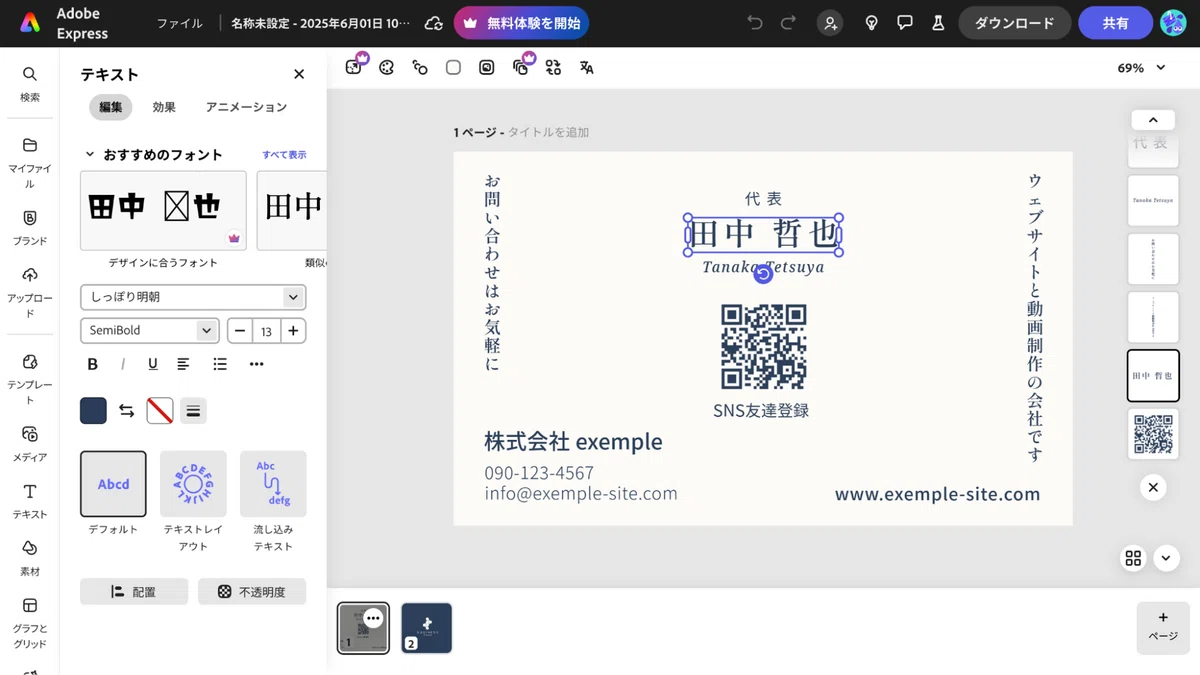Open the 検索 search sidebar tool

30,83
